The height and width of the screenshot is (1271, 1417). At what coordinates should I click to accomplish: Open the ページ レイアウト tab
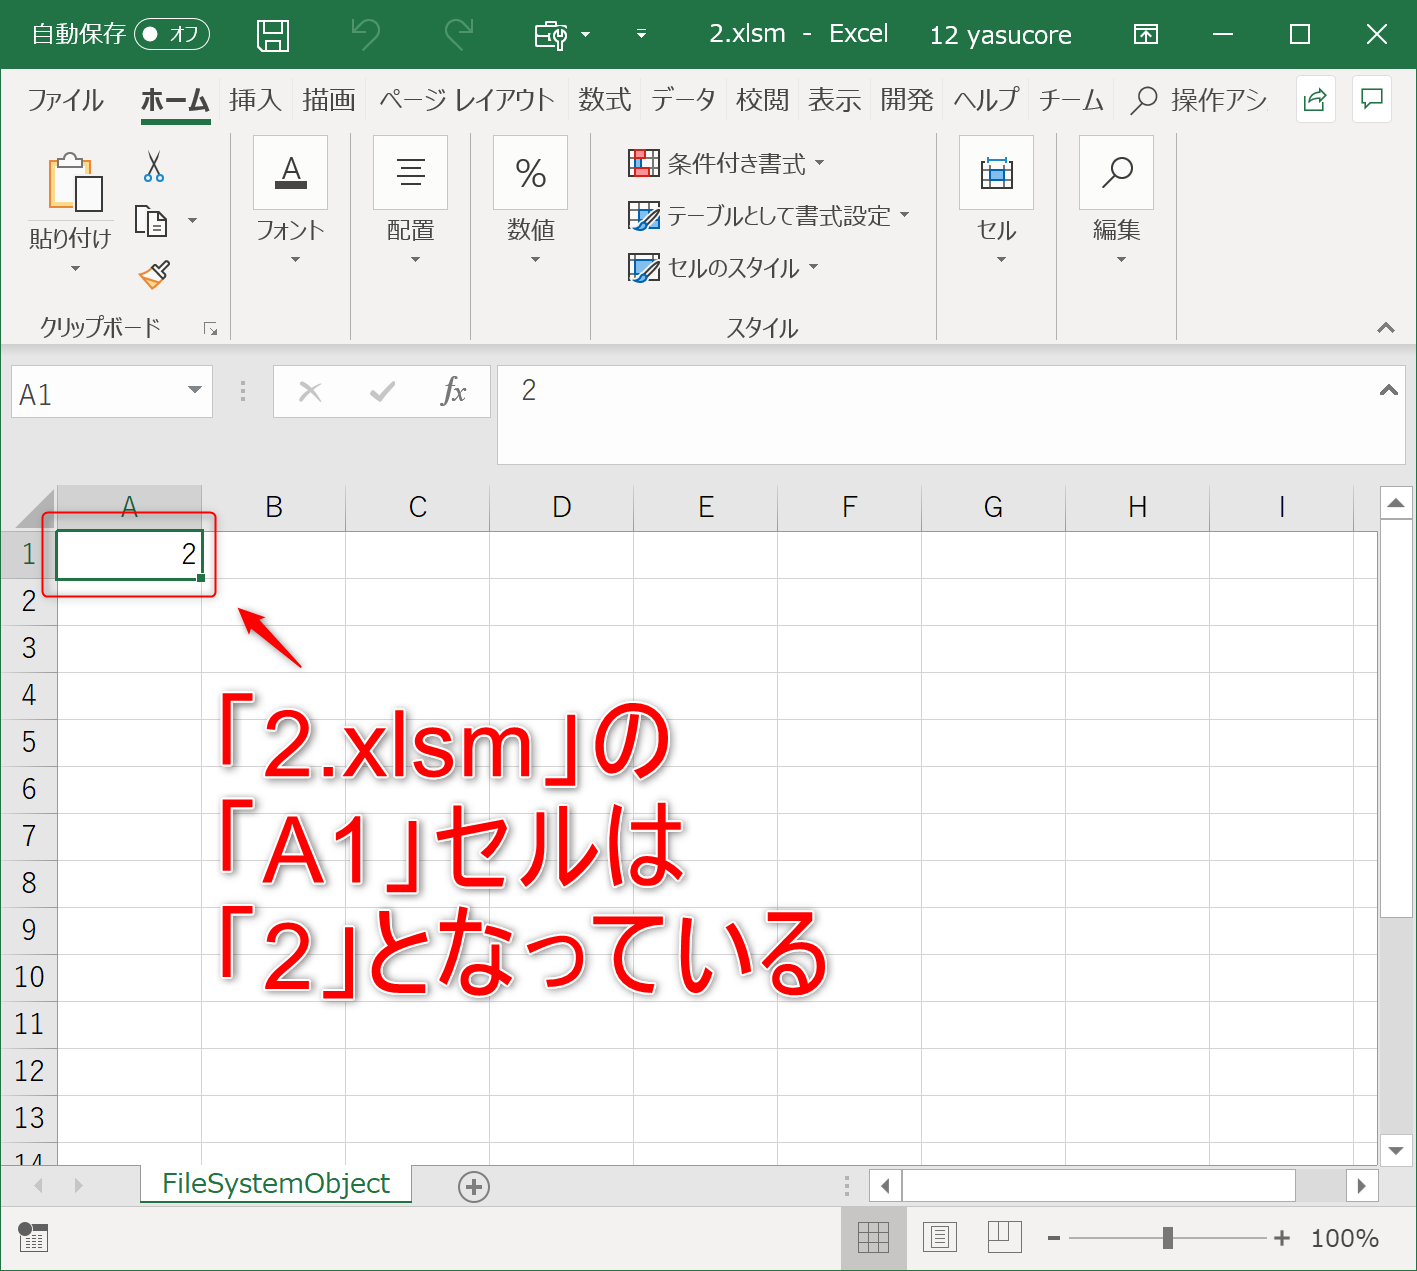pyautogui.click(x=466, y=100)
